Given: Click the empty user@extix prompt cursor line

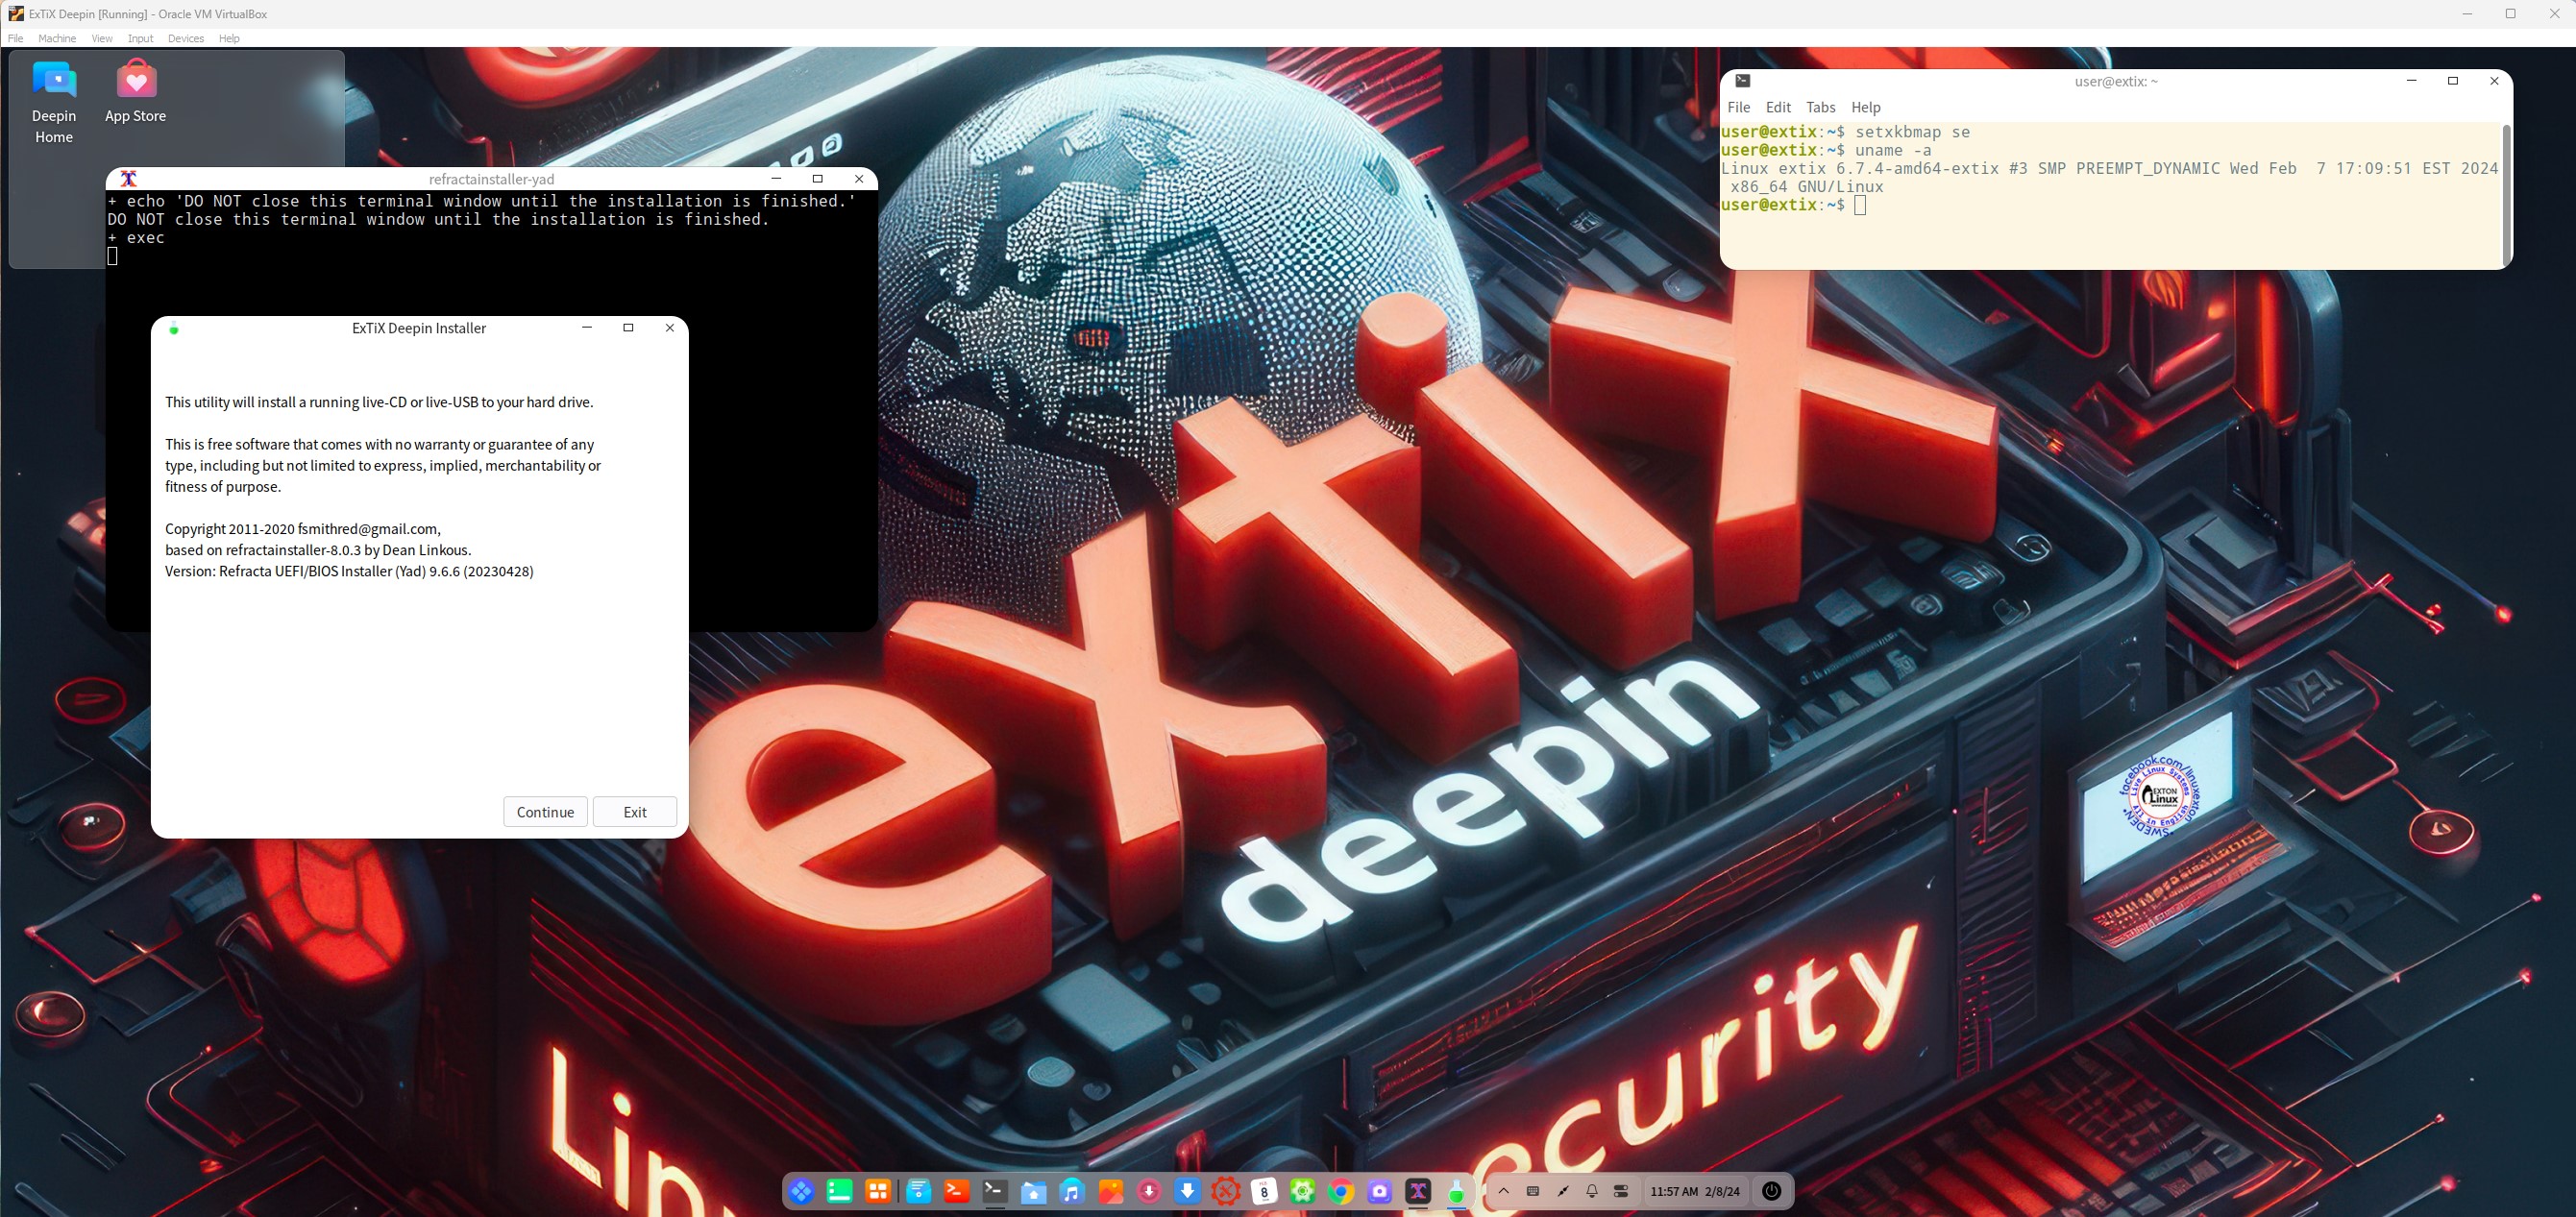Looking at the screenshot, I should coord(1794,205).
